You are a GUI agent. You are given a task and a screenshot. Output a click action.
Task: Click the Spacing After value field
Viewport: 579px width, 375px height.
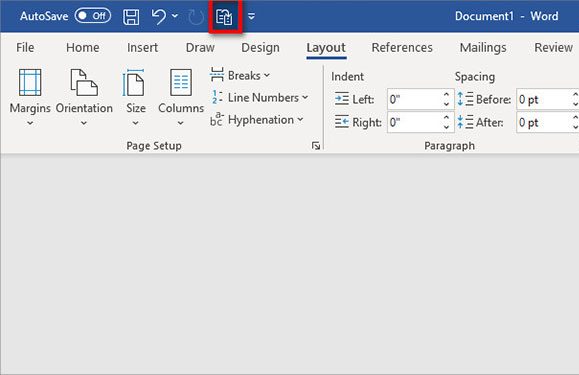tap(544, 122)
